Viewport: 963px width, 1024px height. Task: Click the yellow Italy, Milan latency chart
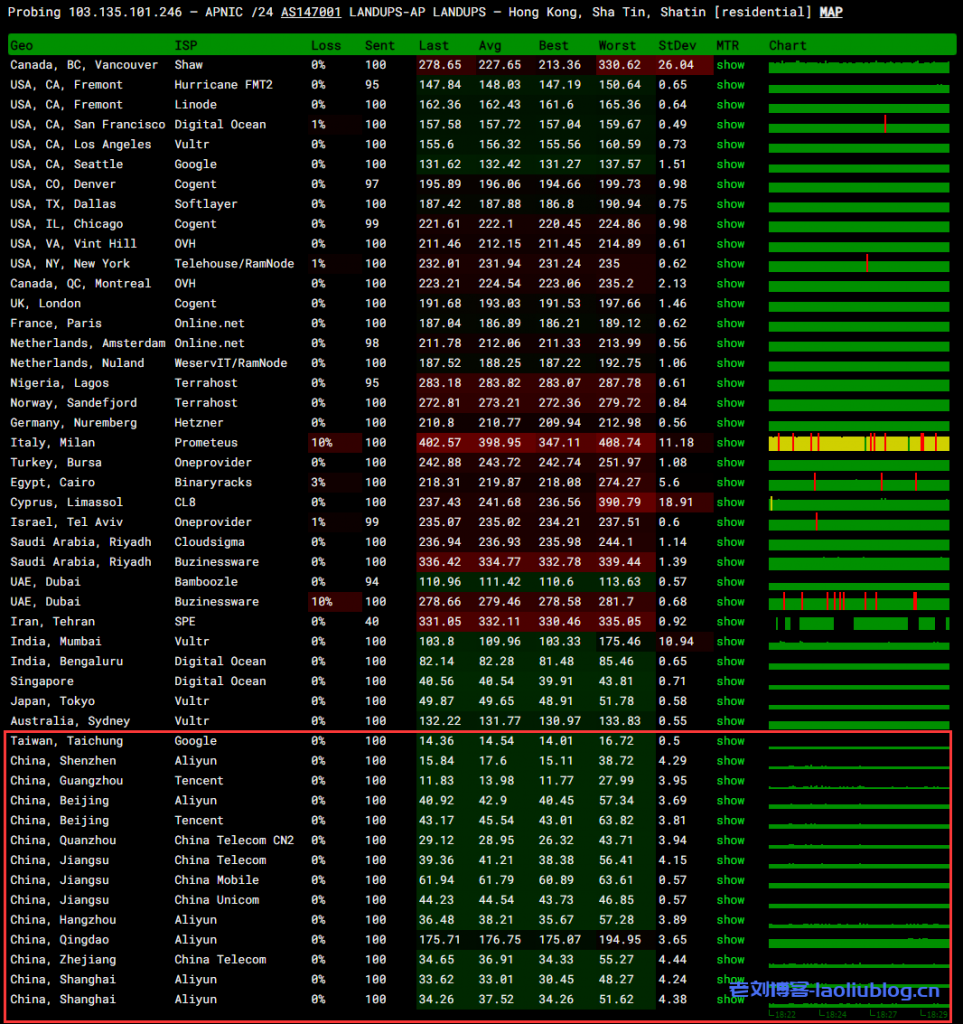(x=858, y=443)
